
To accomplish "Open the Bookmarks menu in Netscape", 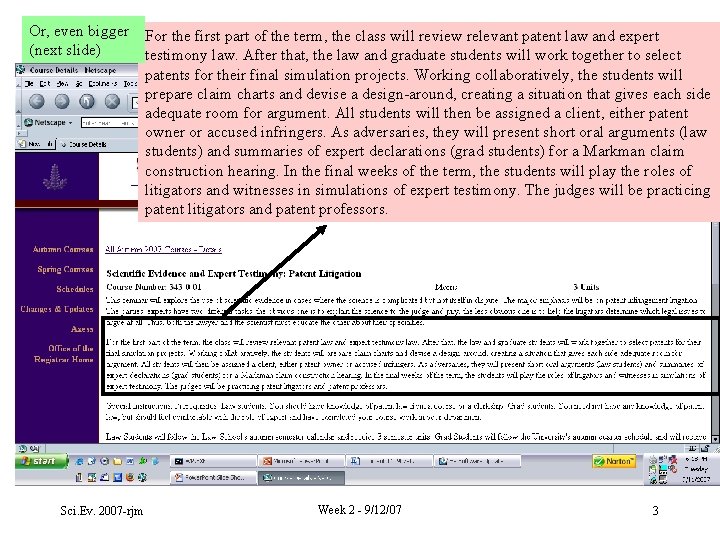I will pos(103,84).
